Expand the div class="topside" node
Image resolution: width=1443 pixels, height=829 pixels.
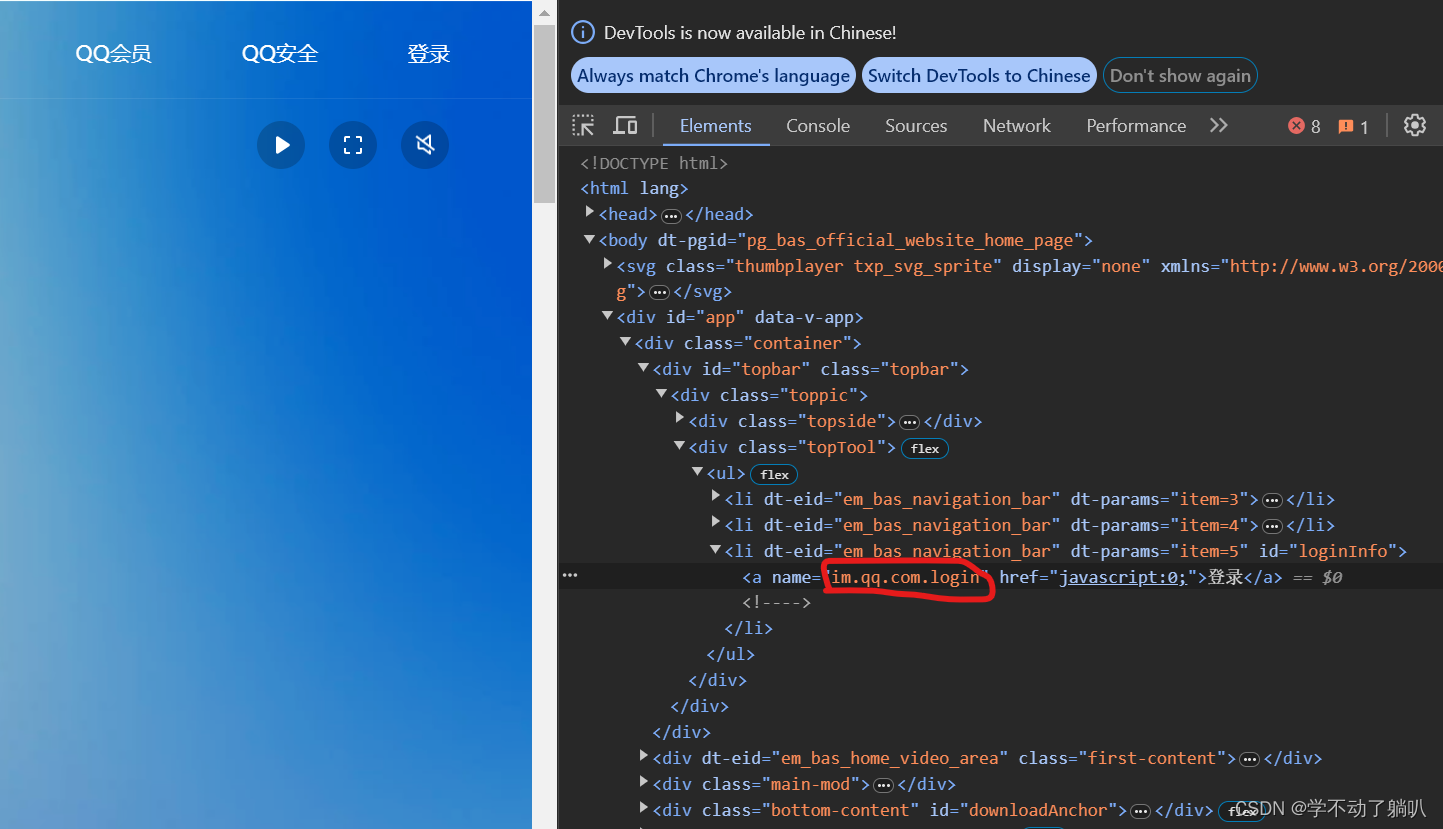point(680,421)
